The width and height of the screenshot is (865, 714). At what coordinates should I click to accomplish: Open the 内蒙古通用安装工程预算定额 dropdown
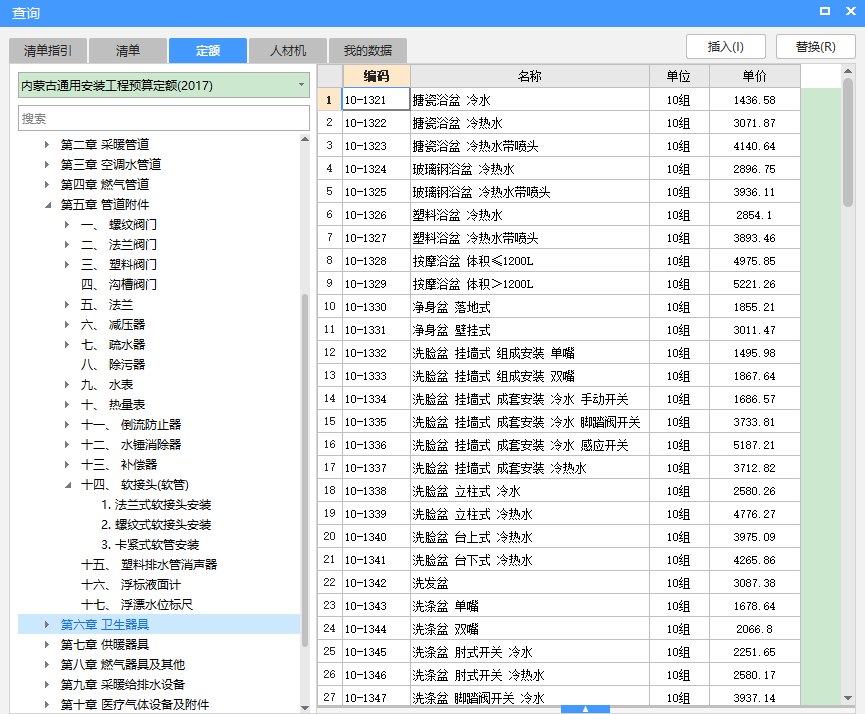[301, 86]
